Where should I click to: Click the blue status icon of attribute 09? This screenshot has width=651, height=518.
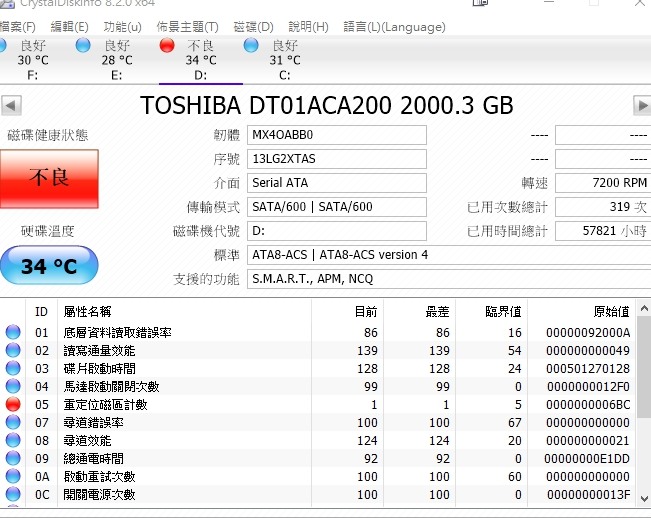point(13,458)
